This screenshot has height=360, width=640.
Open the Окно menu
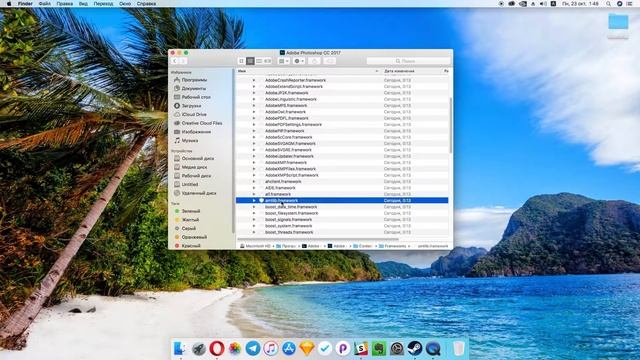click(125, 3)
